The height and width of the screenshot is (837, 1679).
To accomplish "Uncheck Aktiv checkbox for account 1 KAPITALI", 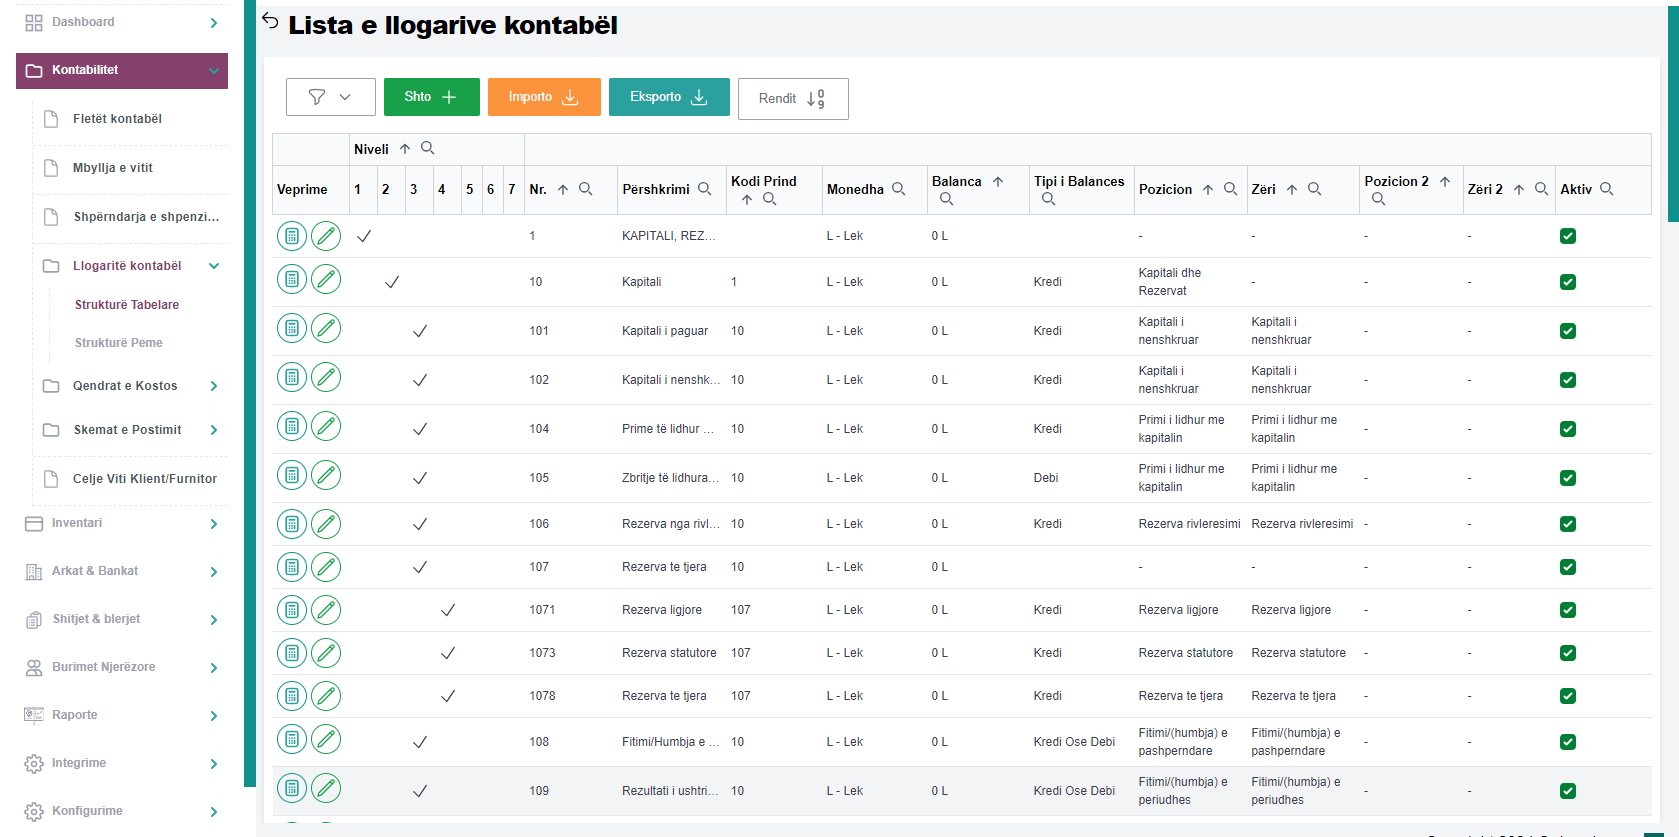I will 1568,236.
